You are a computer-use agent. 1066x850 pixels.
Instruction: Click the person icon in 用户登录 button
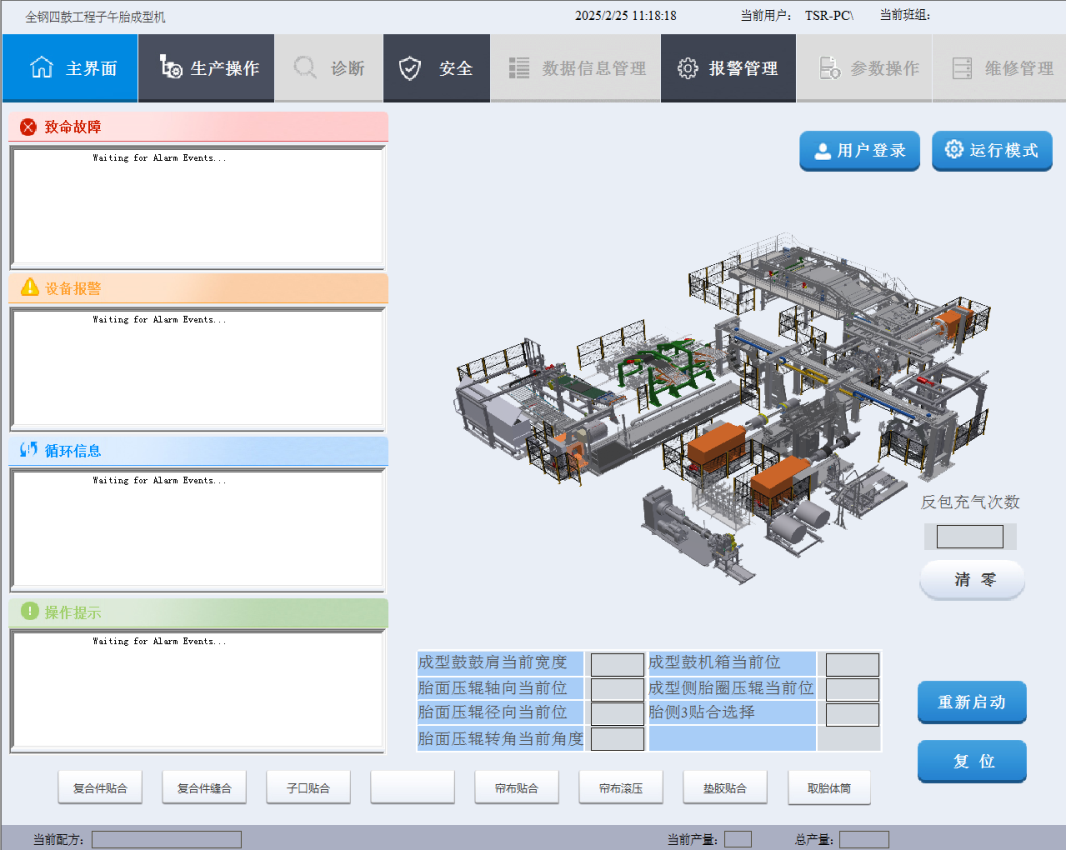click(x=822, y=151)
